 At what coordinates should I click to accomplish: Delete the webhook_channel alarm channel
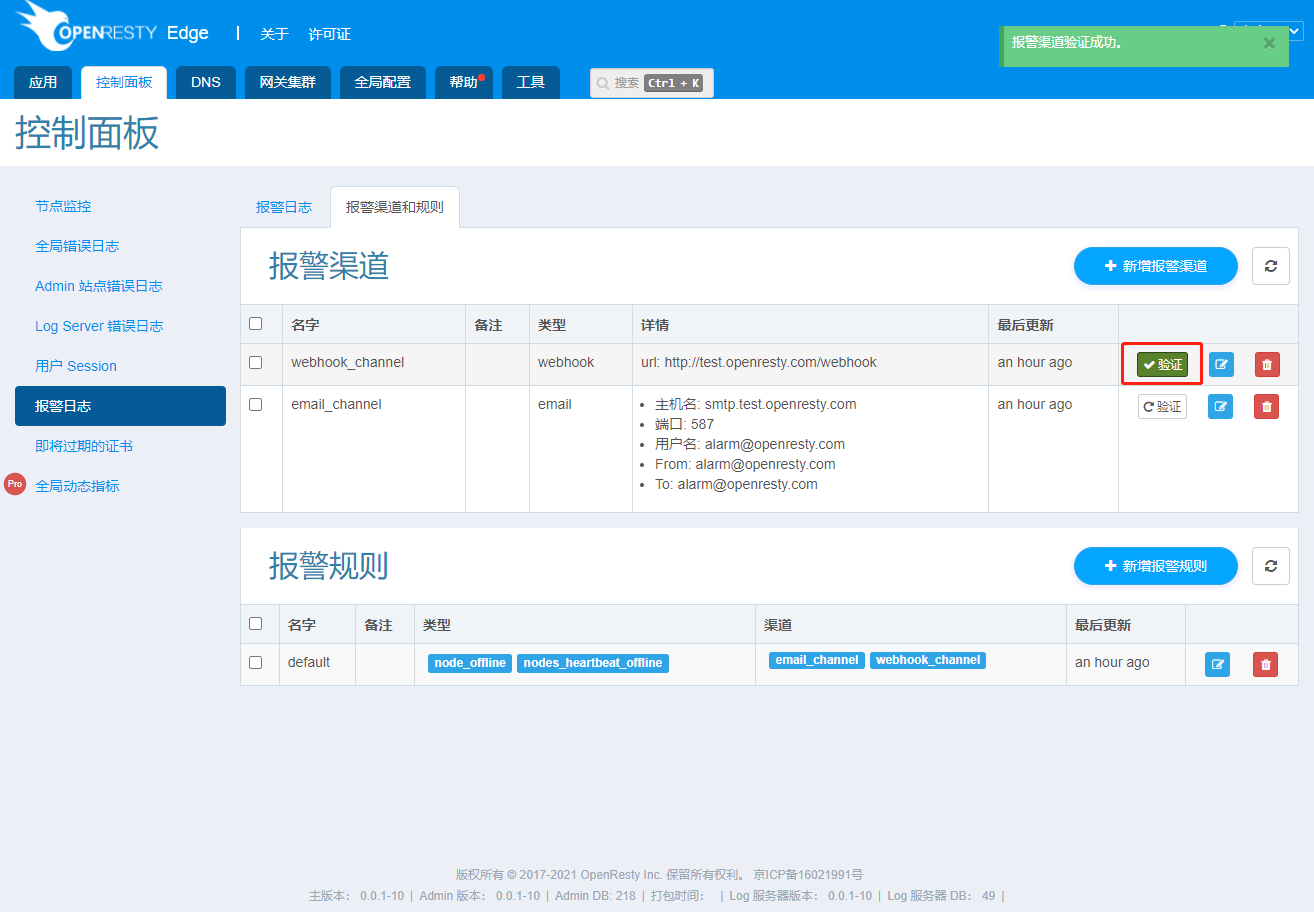[1267, 364]
